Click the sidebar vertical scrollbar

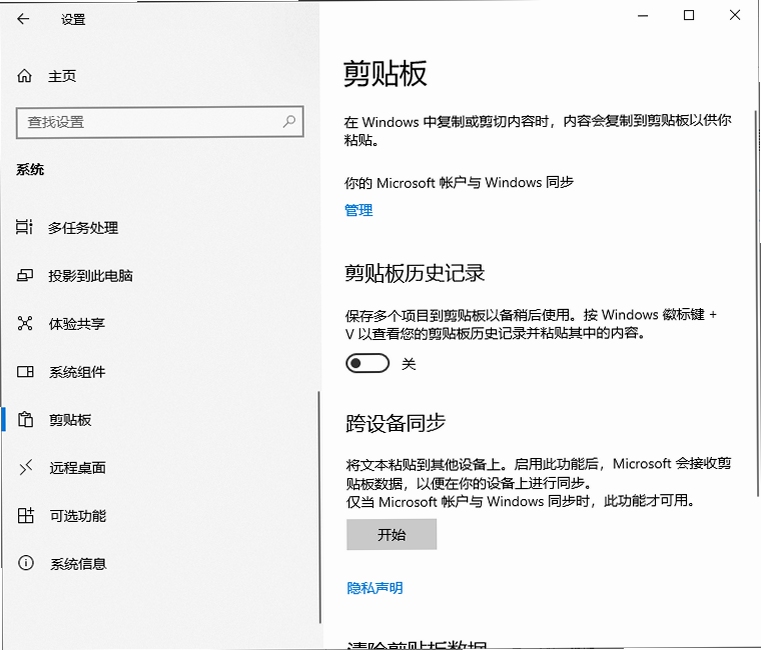tap(319, 507)
